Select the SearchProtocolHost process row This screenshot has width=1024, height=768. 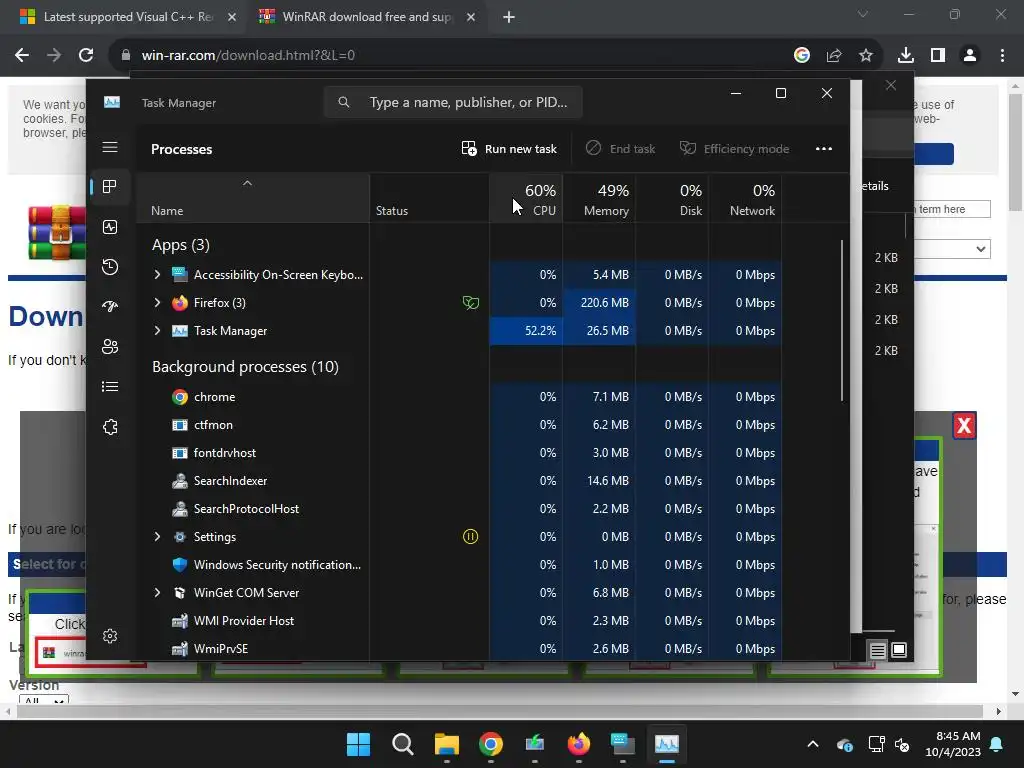(459, 509)
